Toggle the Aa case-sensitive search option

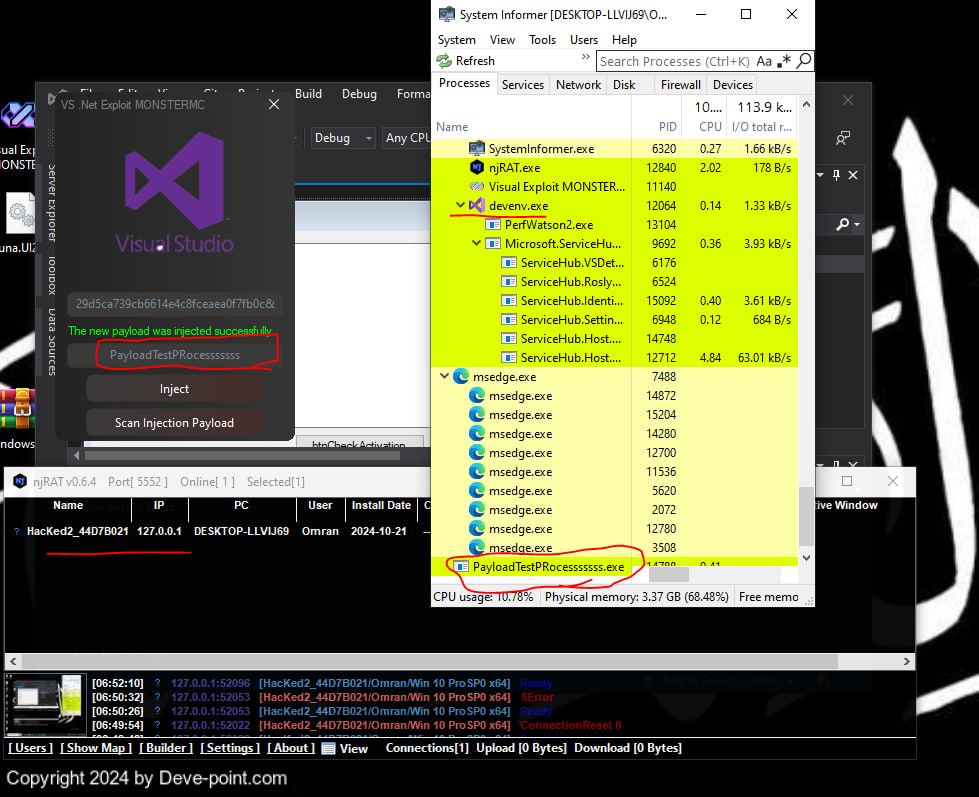pyautogui.click(x=765, y=61)
